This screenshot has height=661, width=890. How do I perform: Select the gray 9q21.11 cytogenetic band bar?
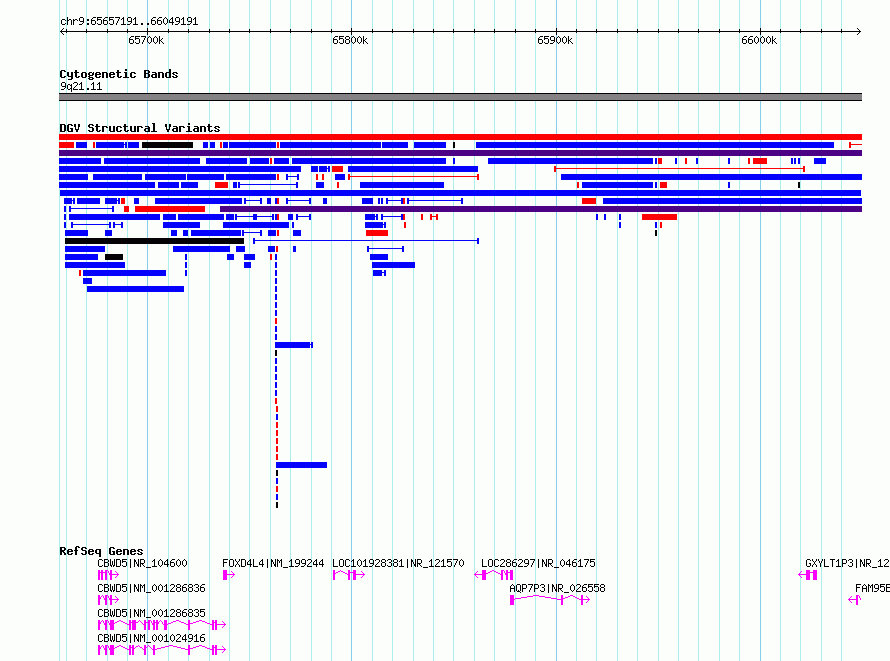click(460, 97)
